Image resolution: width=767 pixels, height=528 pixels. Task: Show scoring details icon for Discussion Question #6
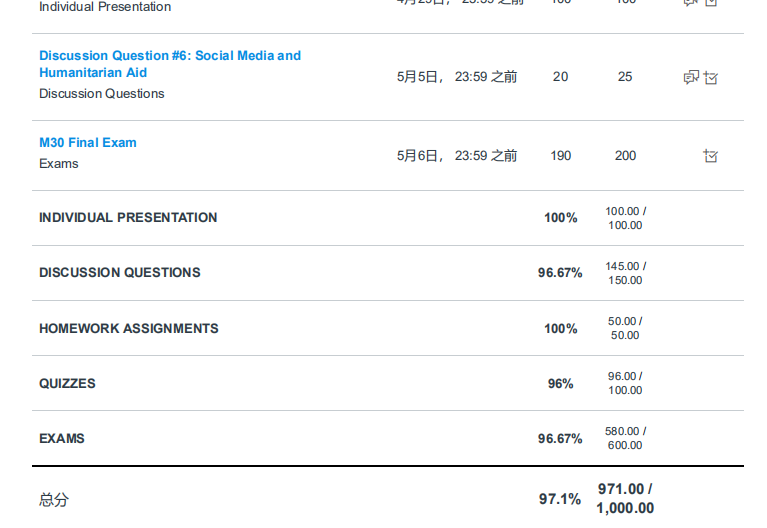tap(711, 77)
